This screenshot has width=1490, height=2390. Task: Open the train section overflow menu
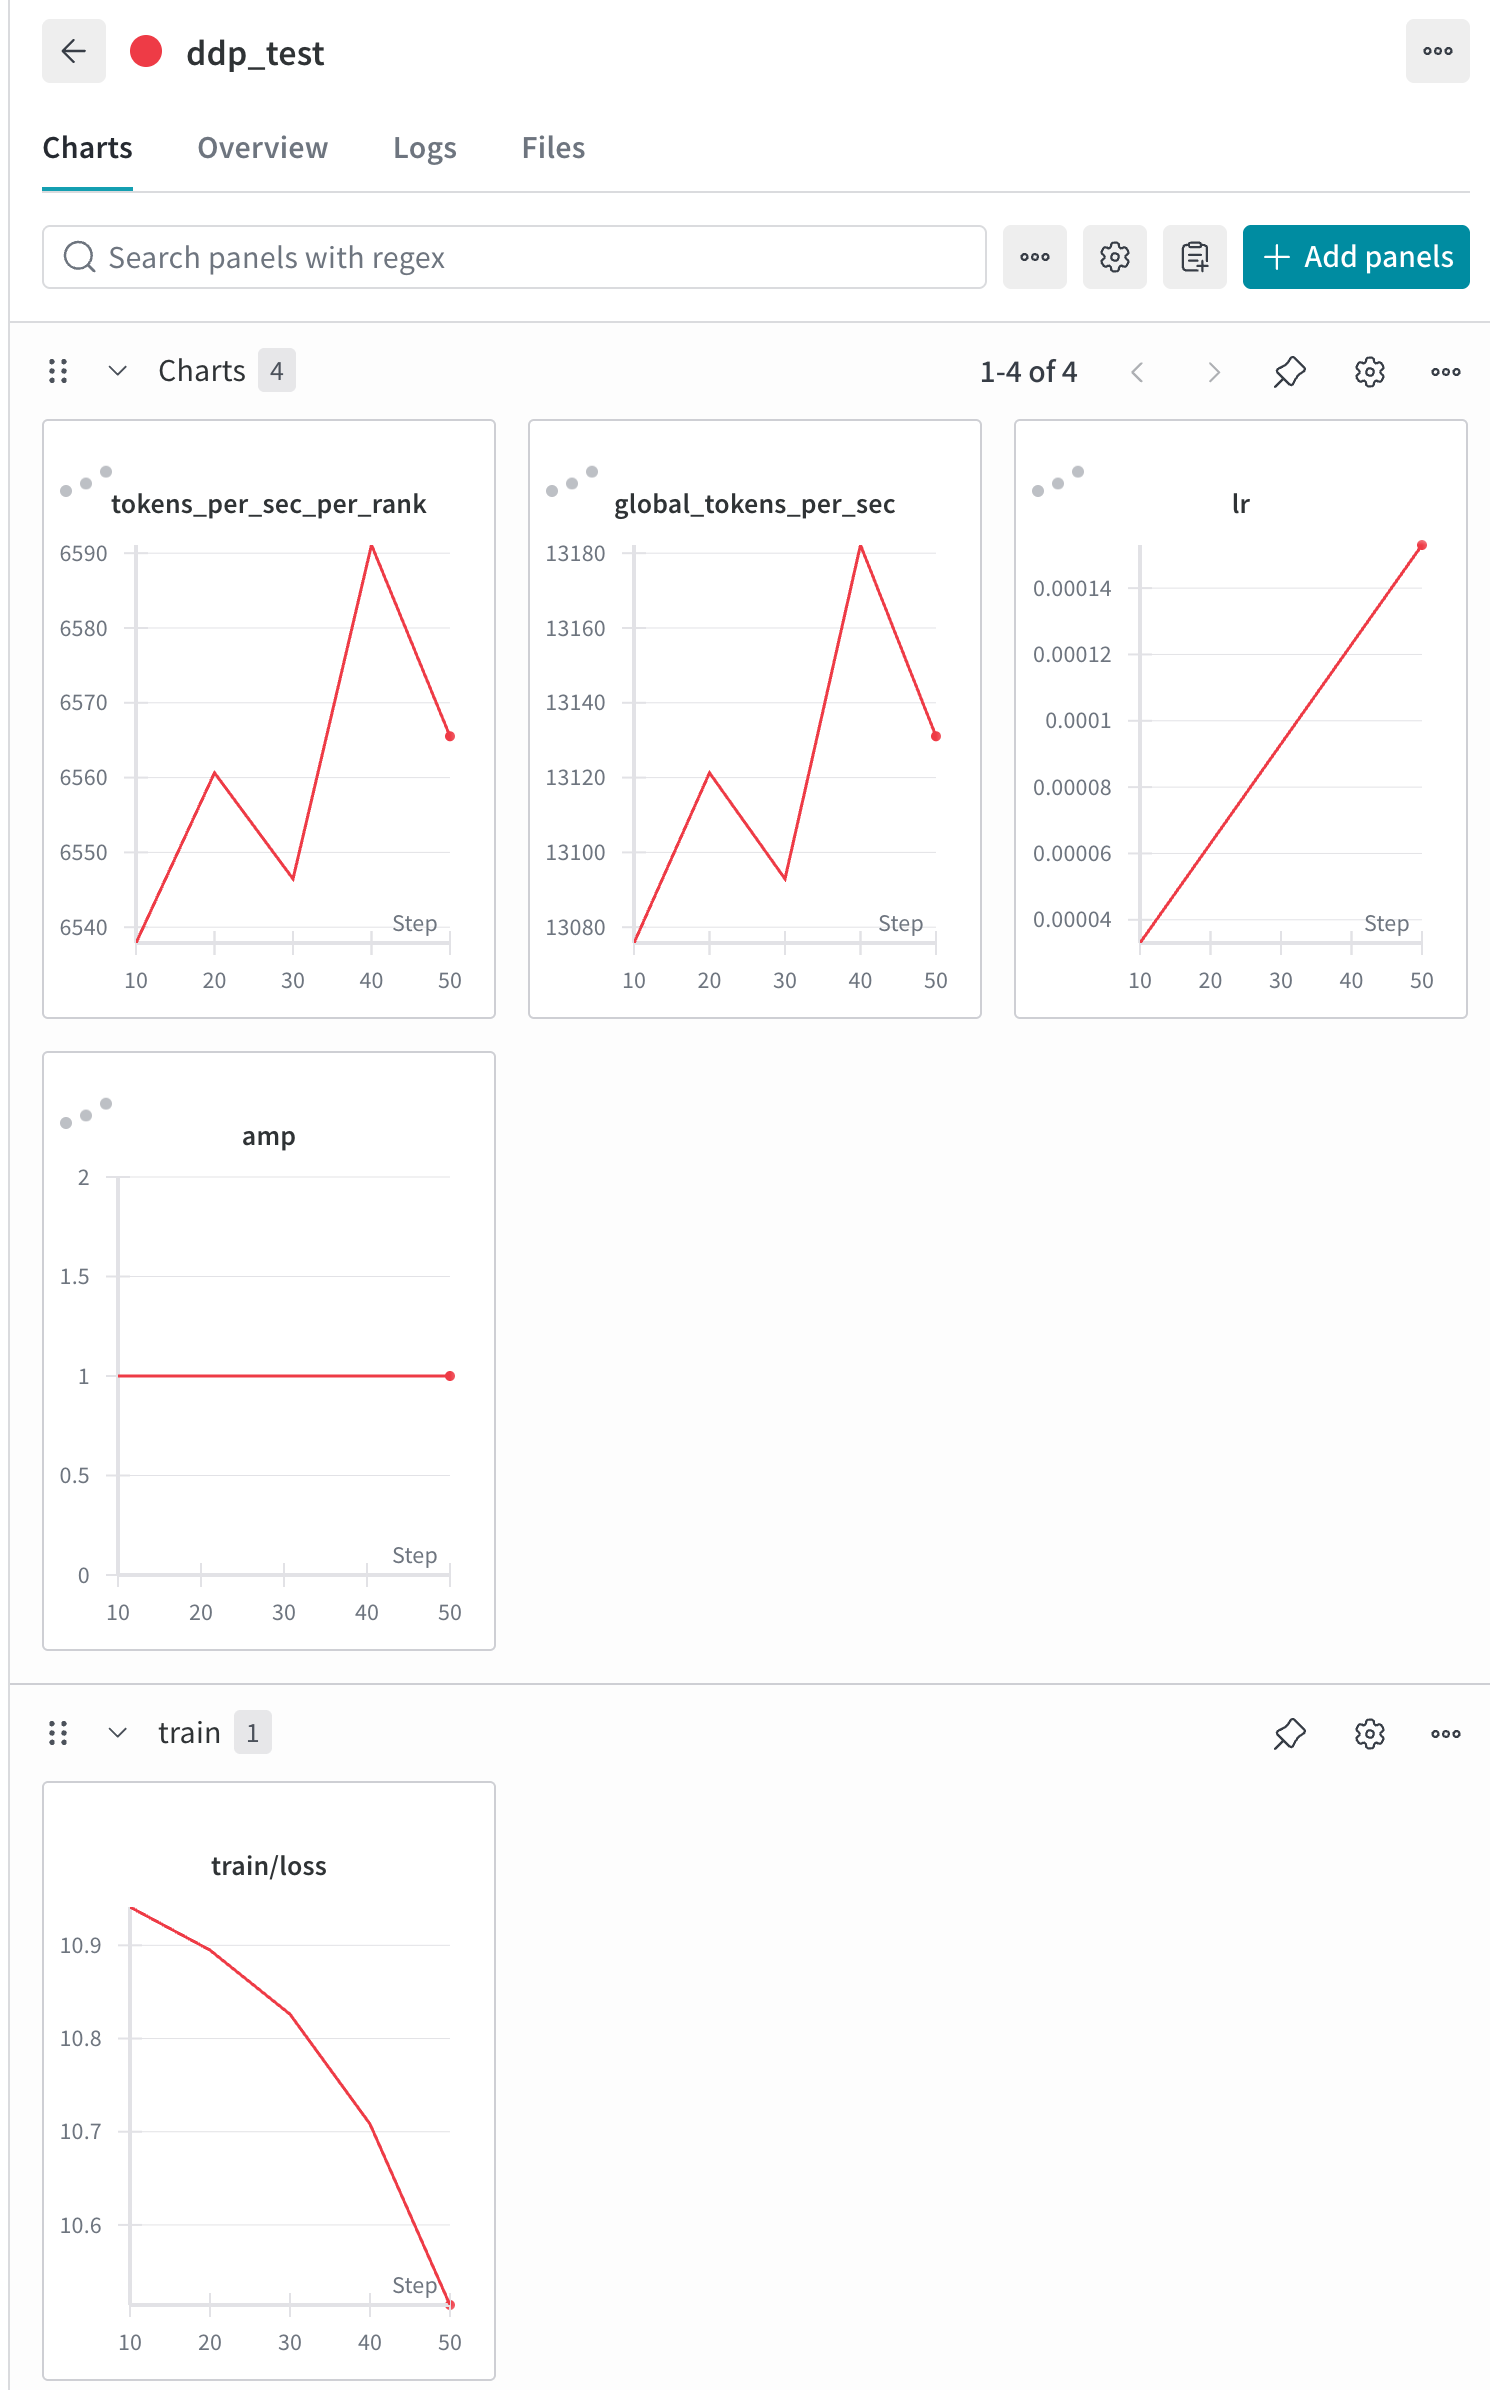tap(1445, 1734)
